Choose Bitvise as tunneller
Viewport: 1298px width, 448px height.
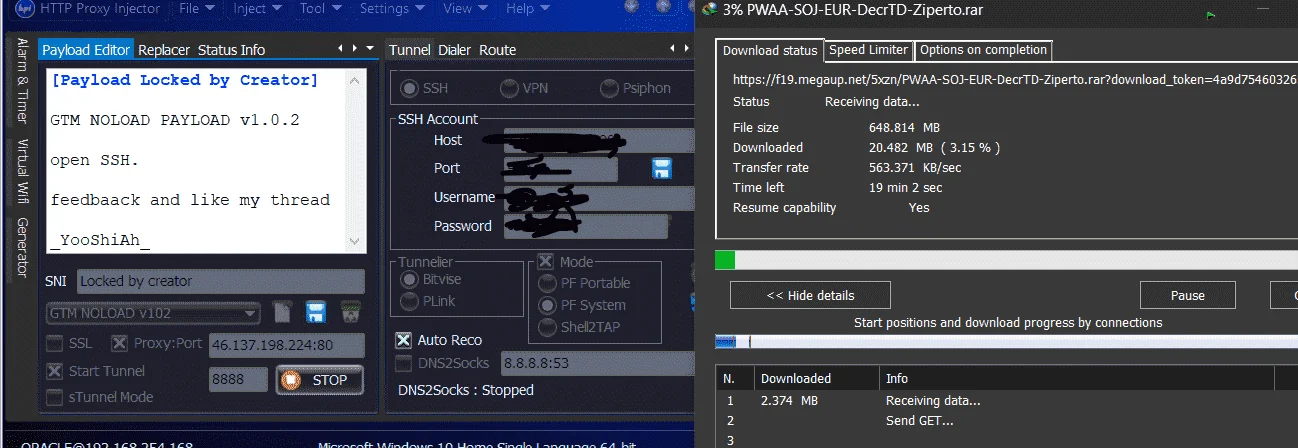(x=408, y=281)
